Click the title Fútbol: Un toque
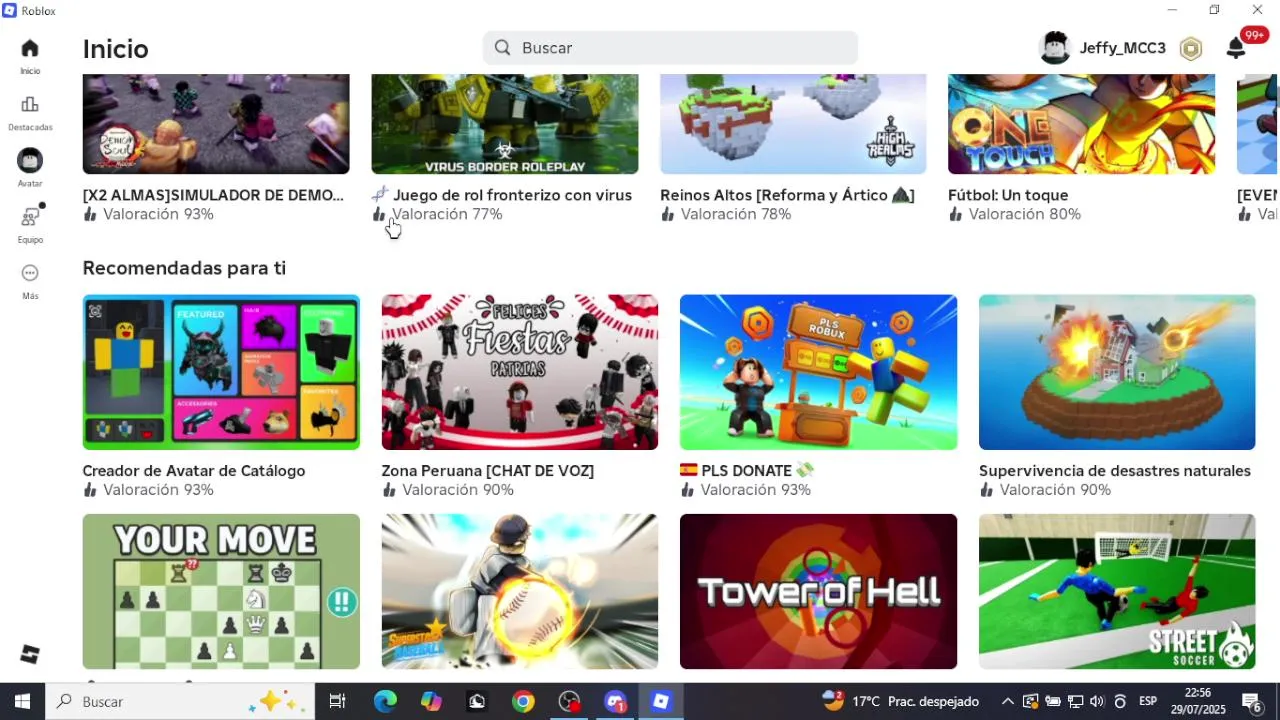The image size is (1280, 720). (1008, 195)
